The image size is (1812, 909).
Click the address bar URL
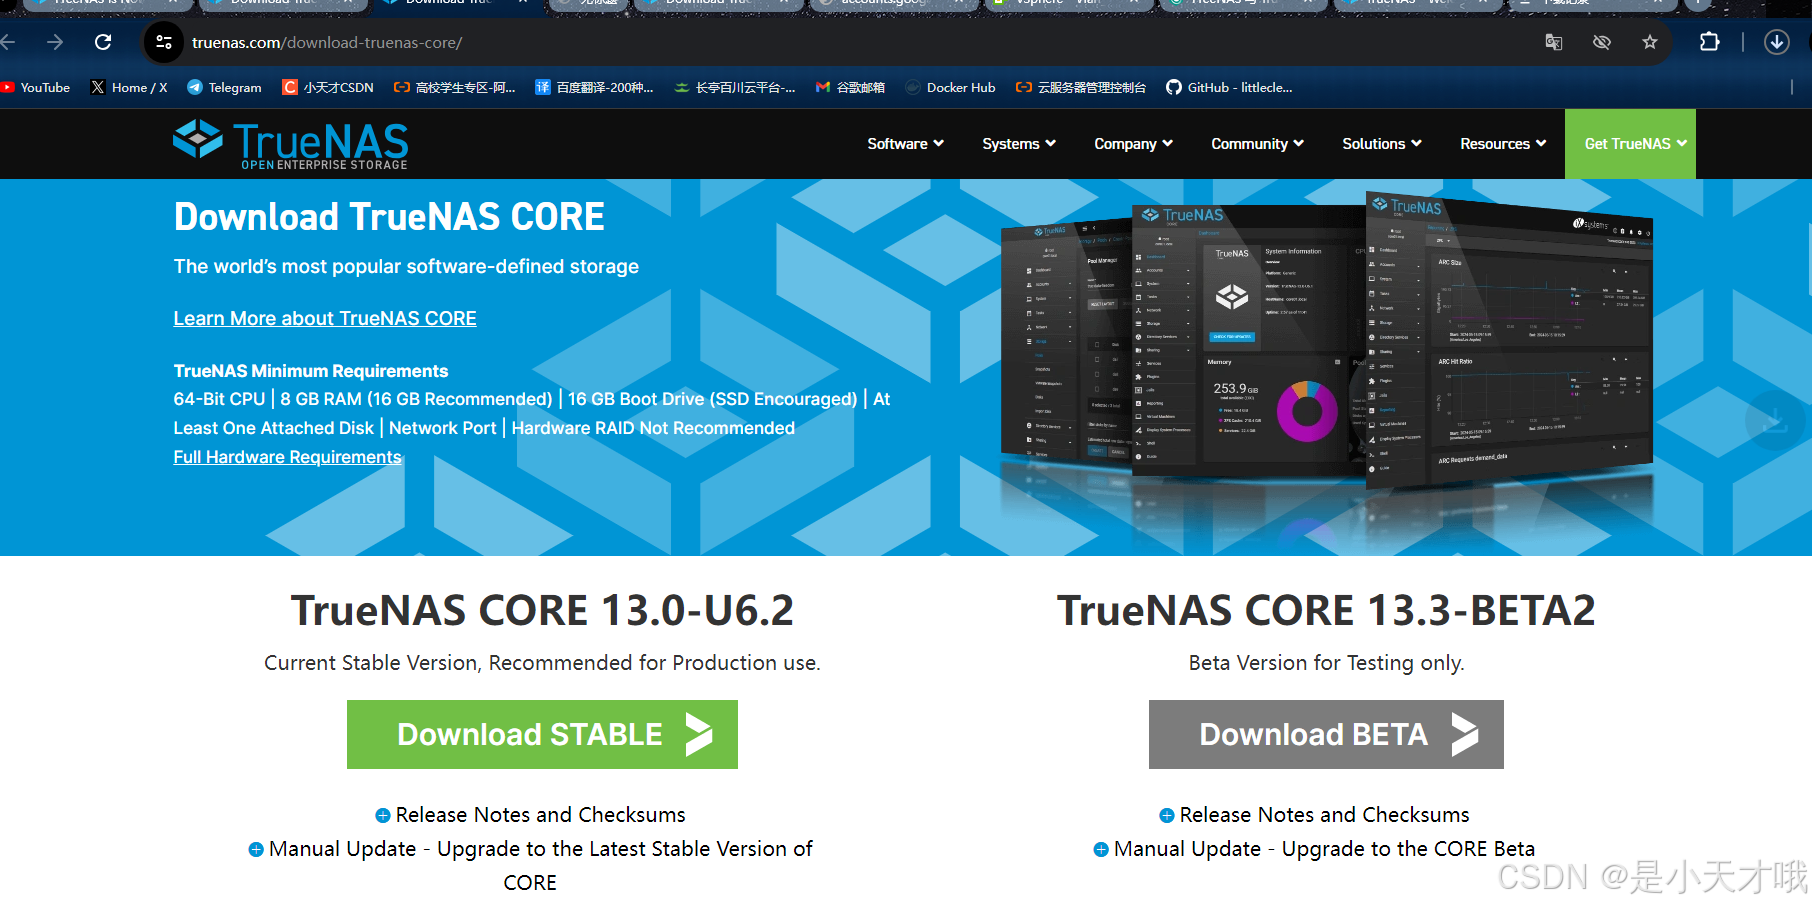coord(326,42)
